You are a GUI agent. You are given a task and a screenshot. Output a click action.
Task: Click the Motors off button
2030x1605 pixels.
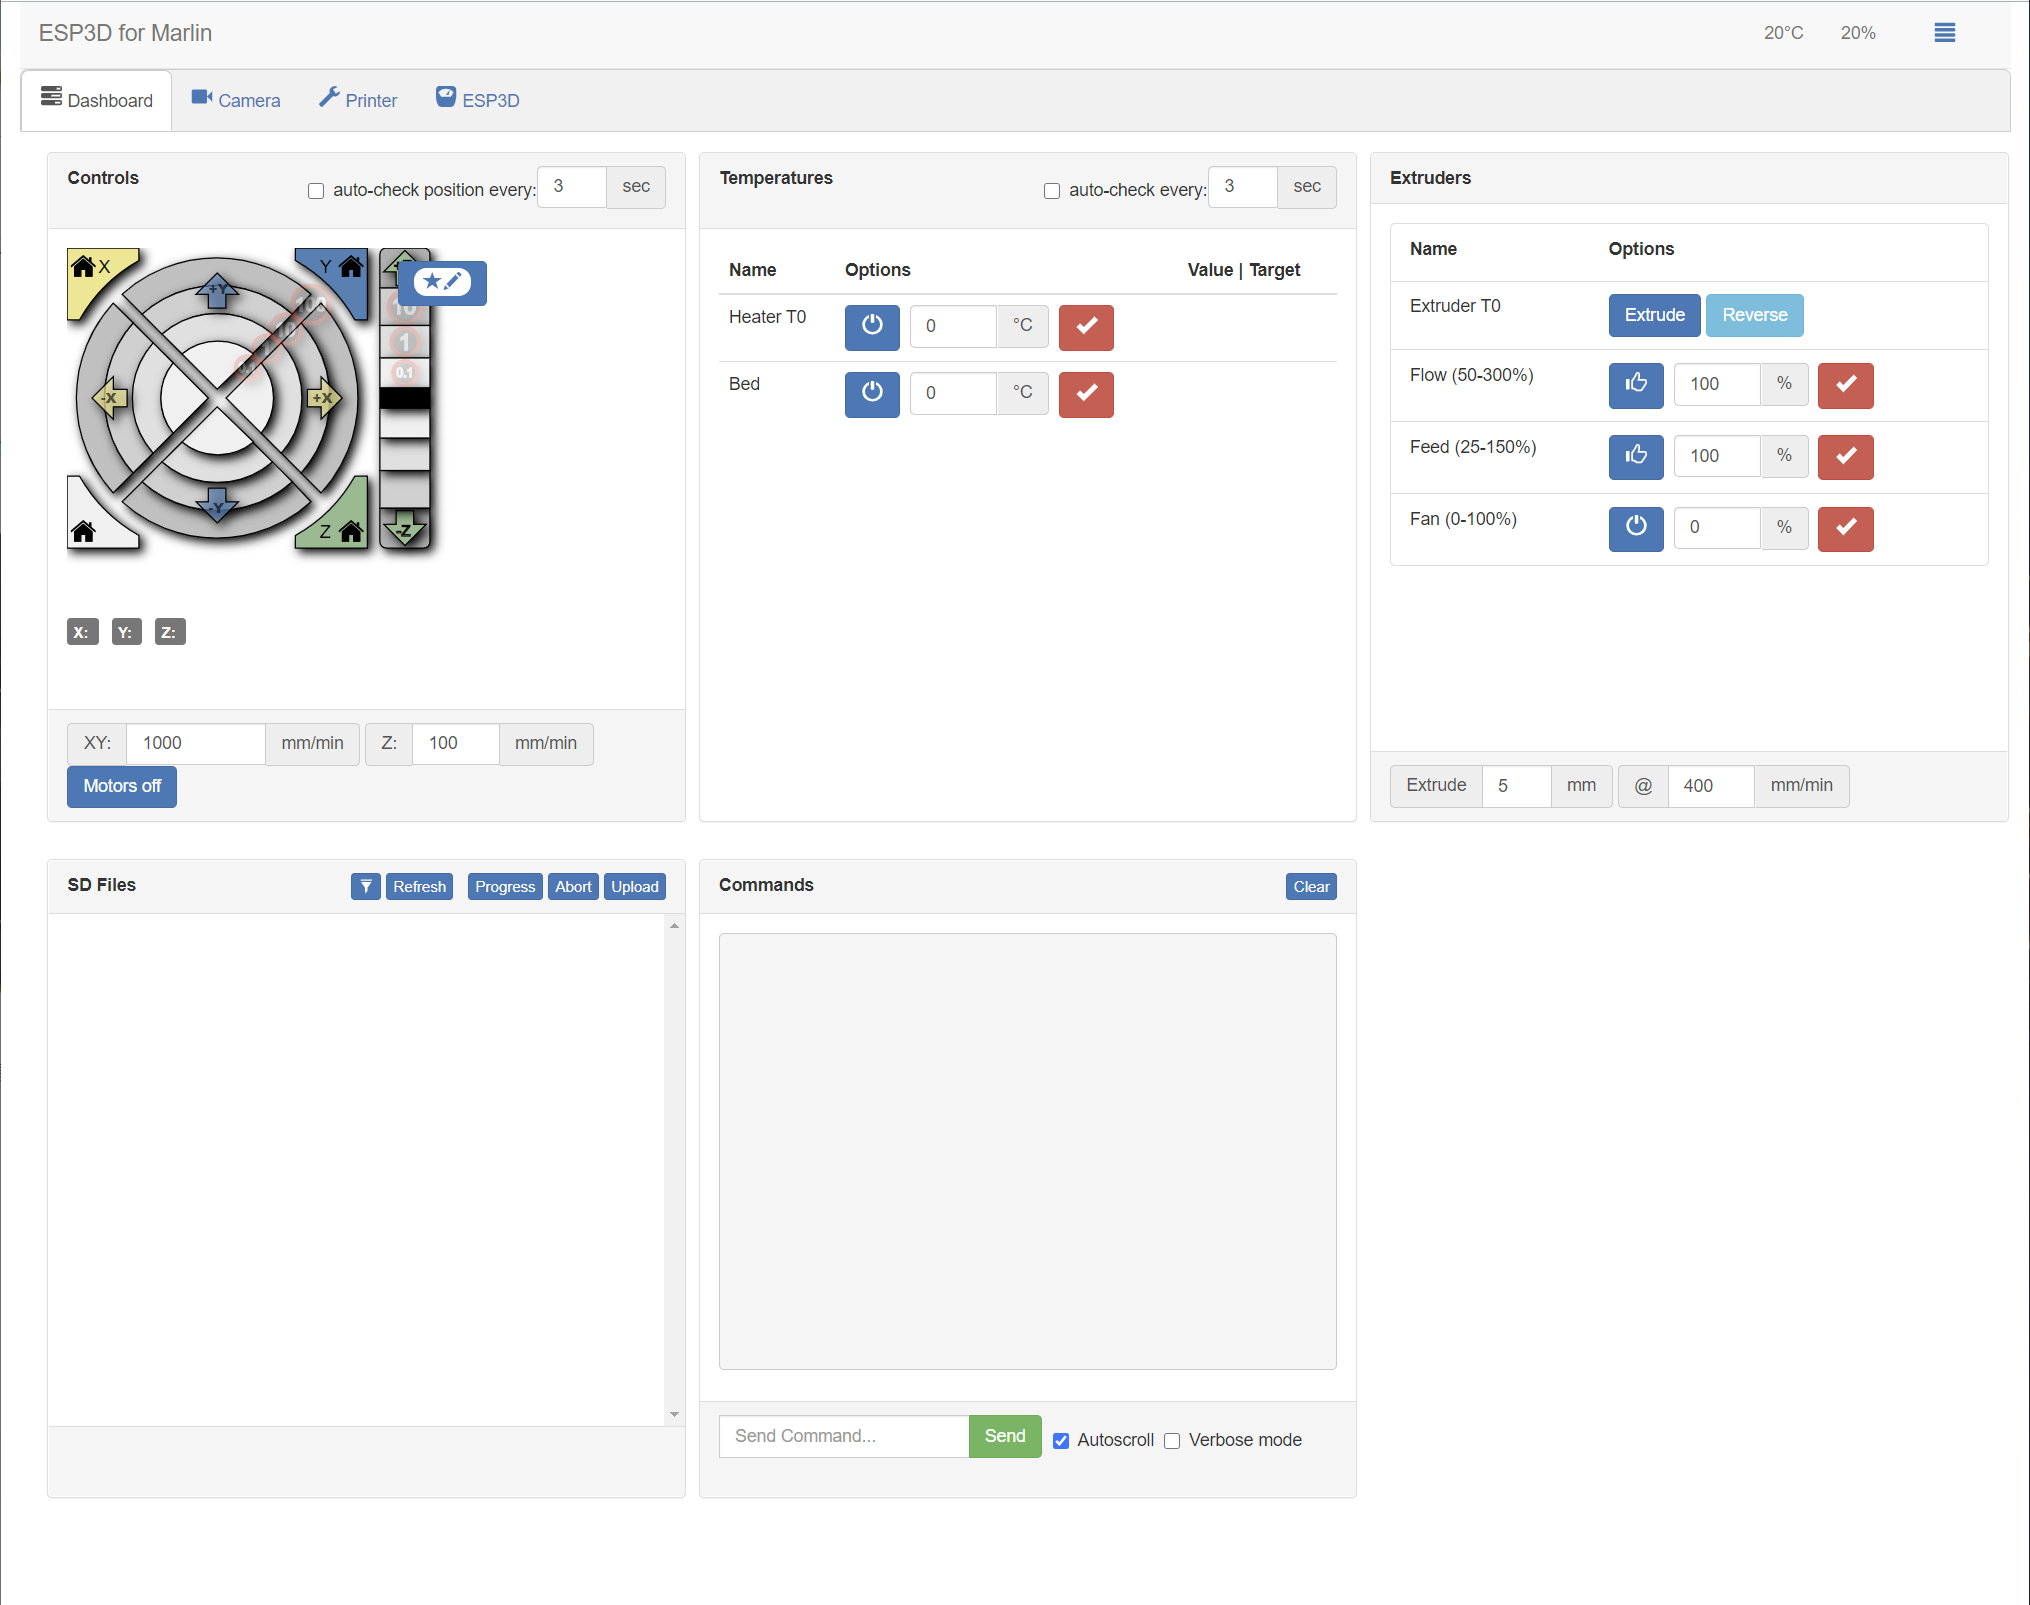point(122,787)
